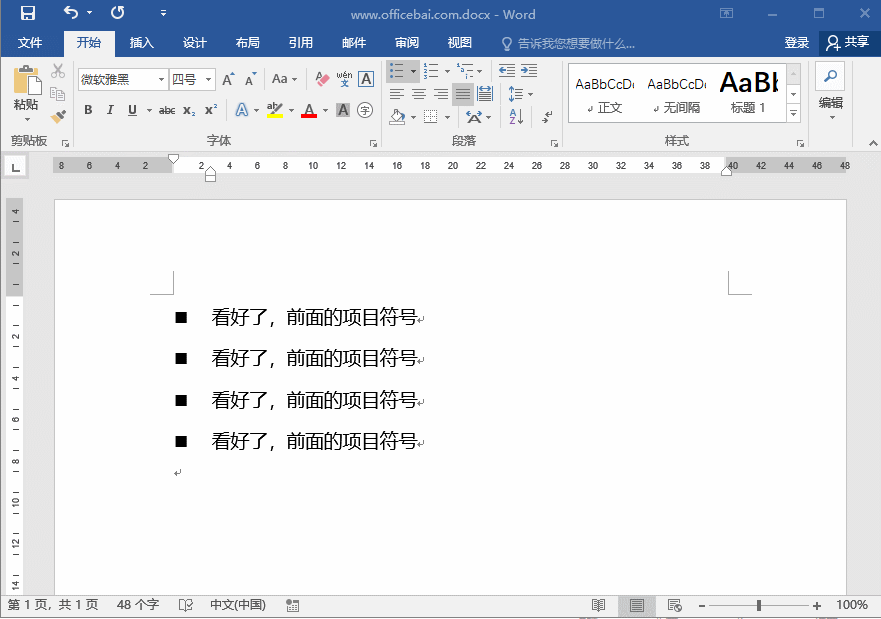Open bullet library dropdown arrow

click(414, 71)
